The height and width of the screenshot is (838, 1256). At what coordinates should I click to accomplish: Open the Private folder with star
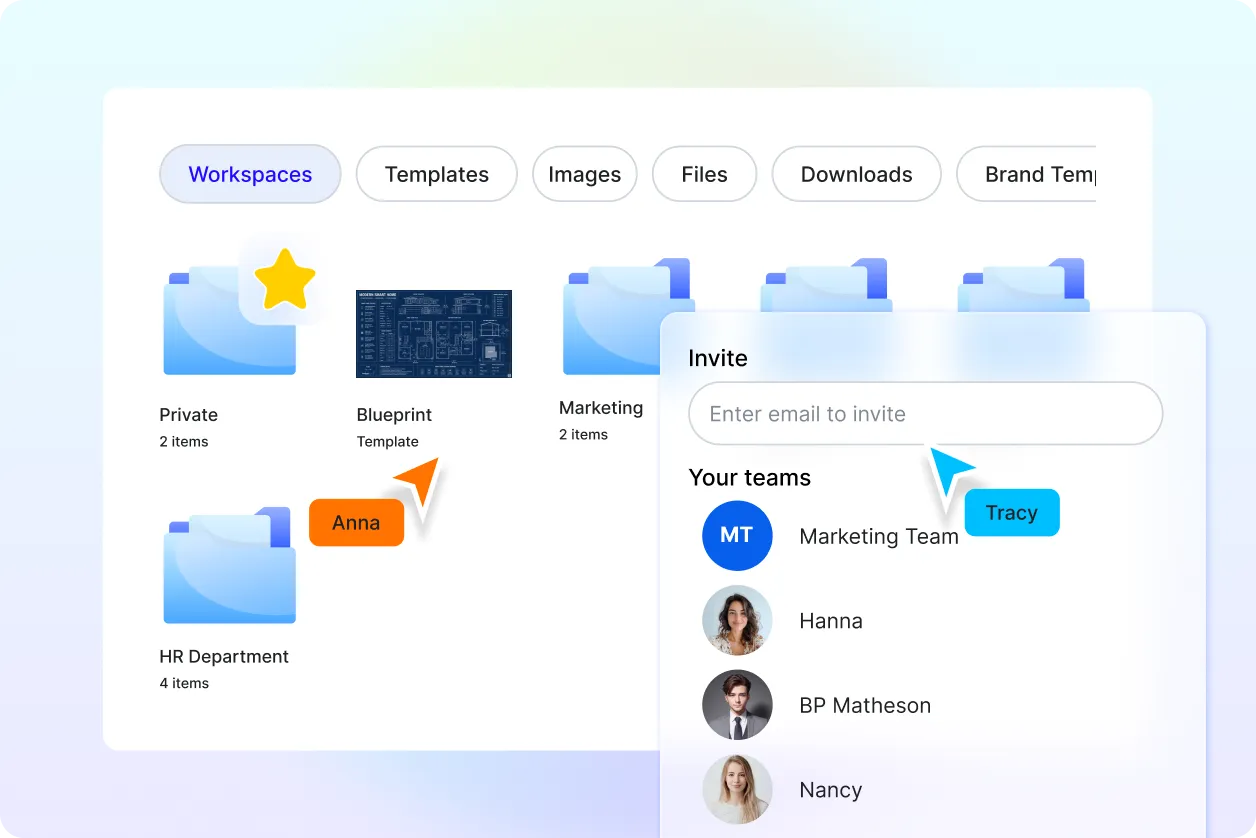coord(230,320)
